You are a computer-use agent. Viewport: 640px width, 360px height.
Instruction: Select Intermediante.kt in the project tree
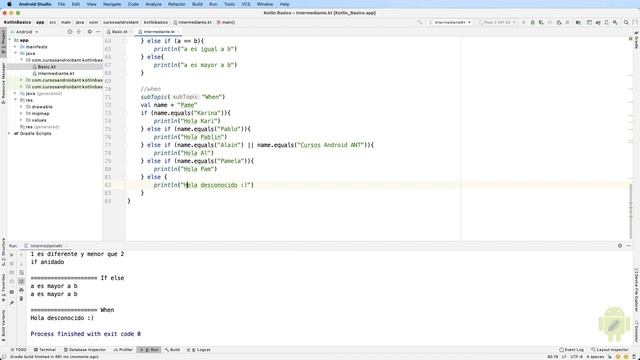pyautogui.click(x=55, y=73)
